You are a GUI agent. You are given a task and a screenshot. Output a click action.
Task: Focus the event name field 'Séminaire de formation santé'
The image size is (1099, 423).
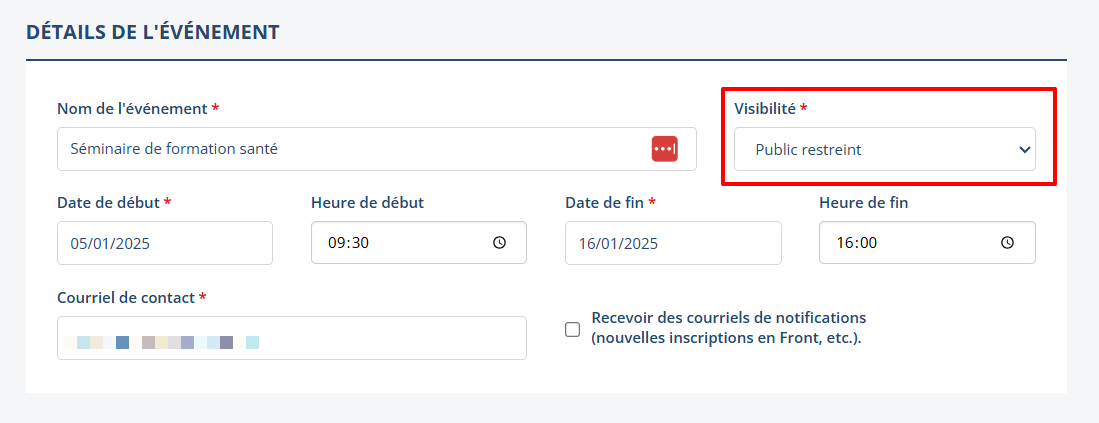point(350,149)
